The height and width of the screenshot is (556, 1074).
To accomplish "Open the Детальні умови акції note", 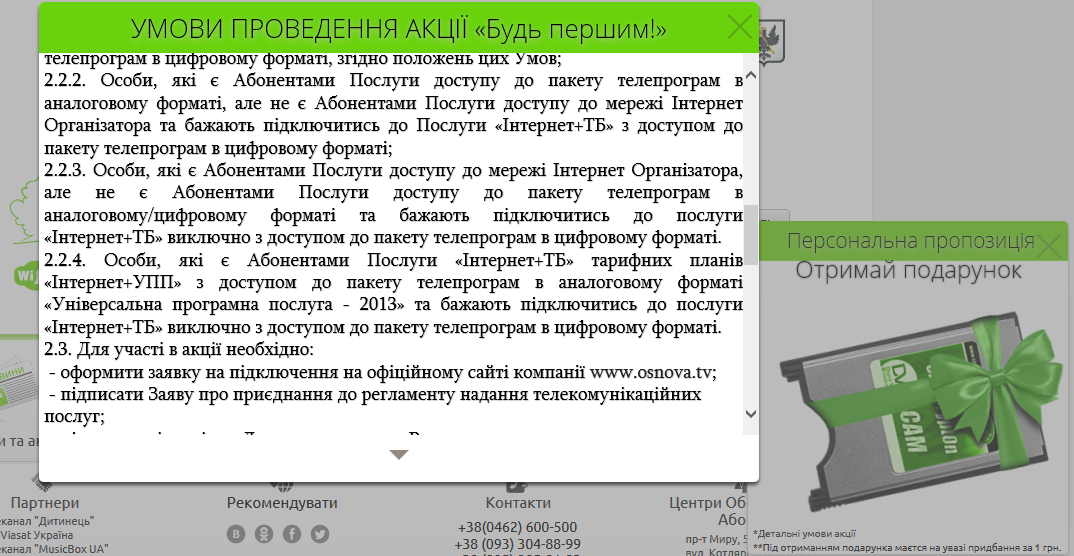I will tap(805, 534).
